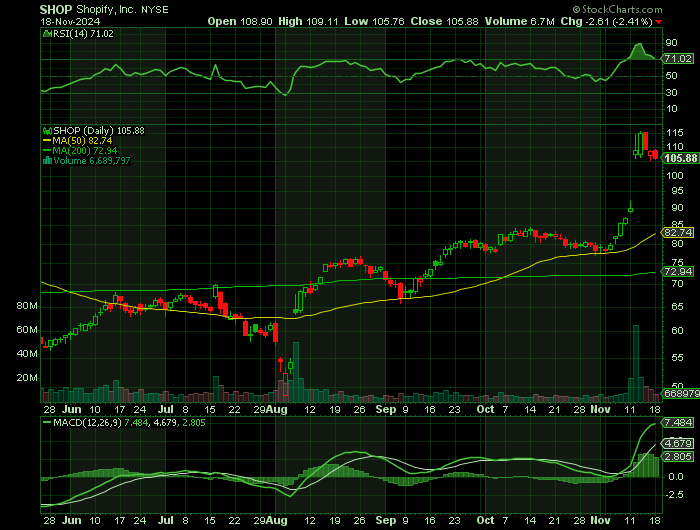This screenshot has width=700, height=530.
Task: Select the Close 105.88 header value
Action: click(x=444, y=21)
